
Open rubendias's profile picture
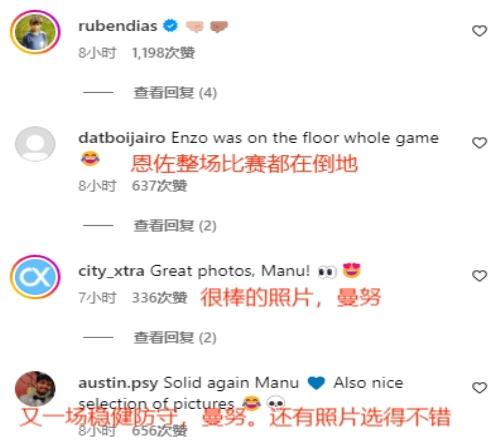click(35, 32)
